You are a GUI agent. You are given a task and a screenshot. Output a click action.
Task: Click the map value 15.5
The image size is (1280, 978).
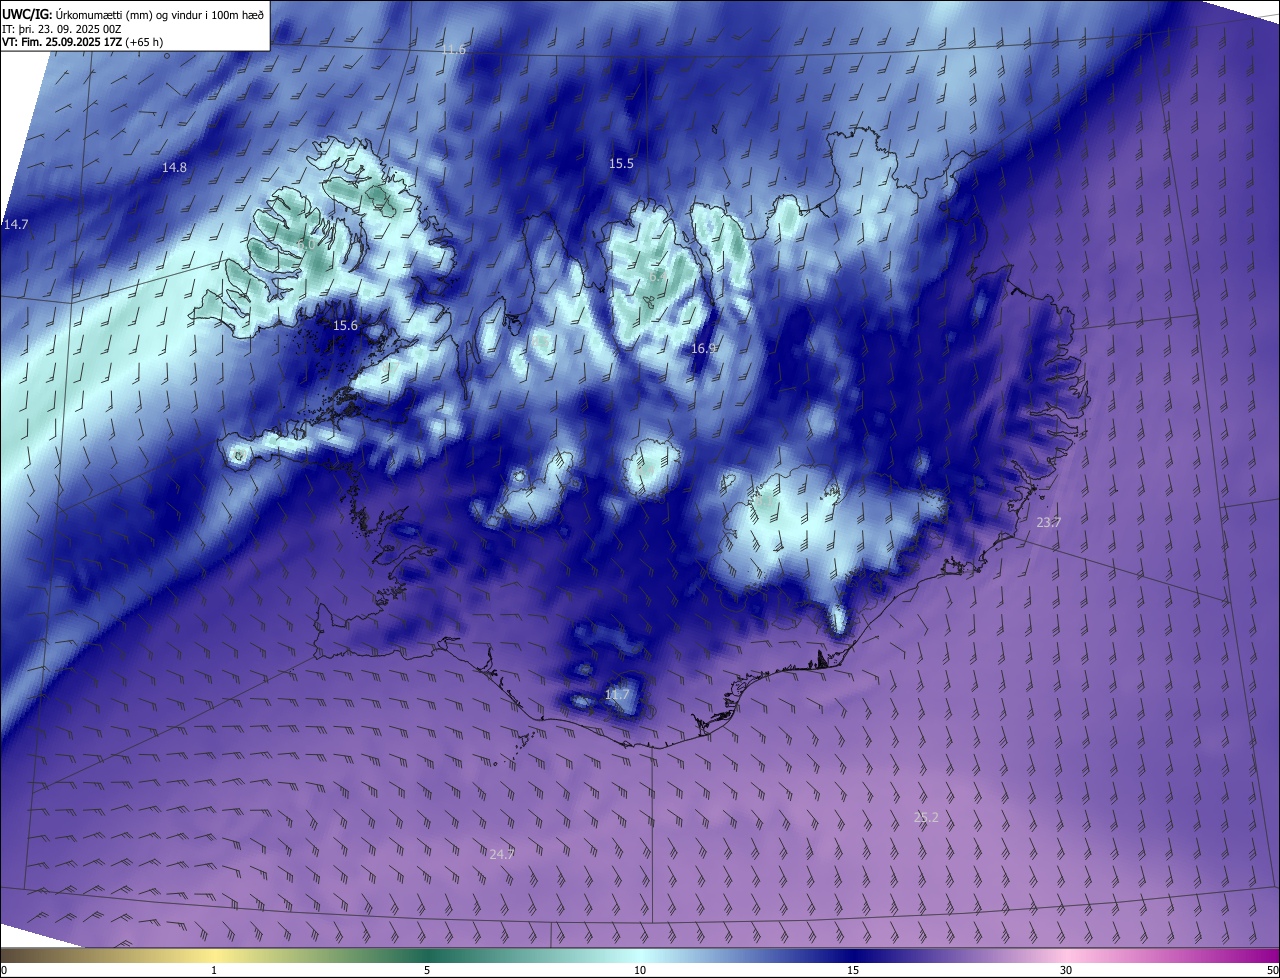[x=621, y=163]
